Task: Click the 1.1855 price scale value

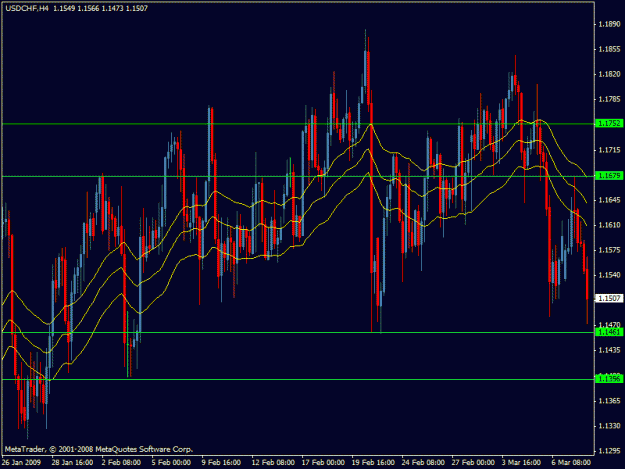Action: coord(609,49)
